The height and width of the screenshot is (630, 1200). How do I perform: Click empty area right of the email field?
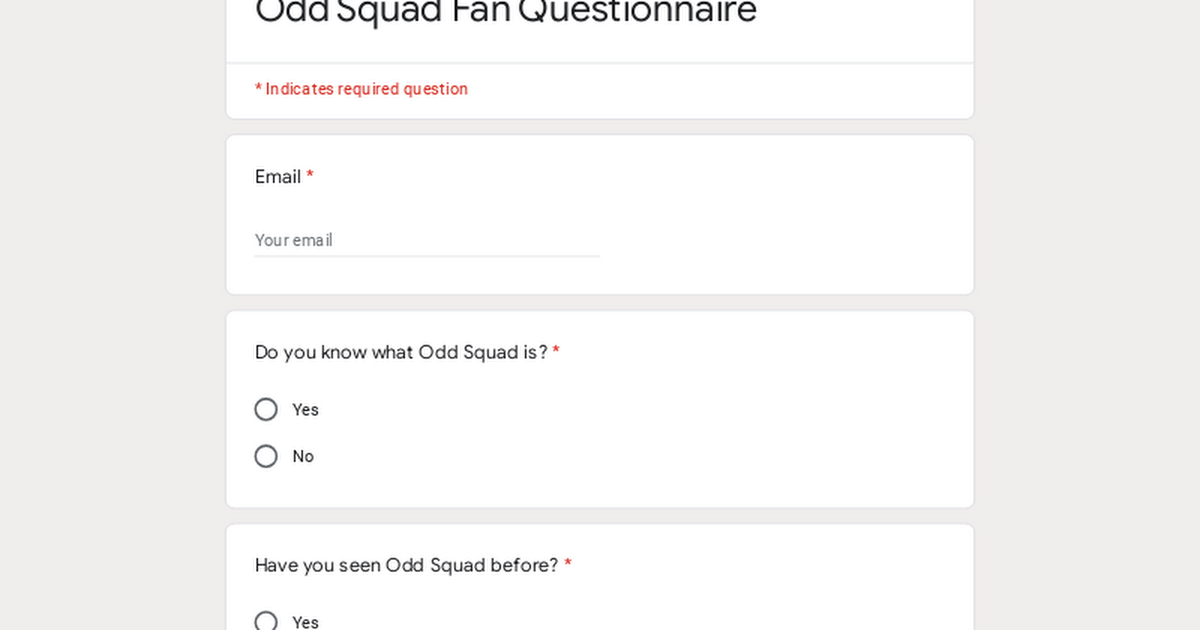pyautogui.click(x=780, y=240)
